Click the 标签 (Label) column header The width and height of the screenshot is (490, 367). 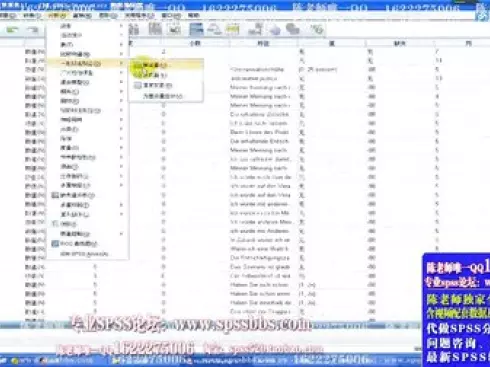point(263,43)
